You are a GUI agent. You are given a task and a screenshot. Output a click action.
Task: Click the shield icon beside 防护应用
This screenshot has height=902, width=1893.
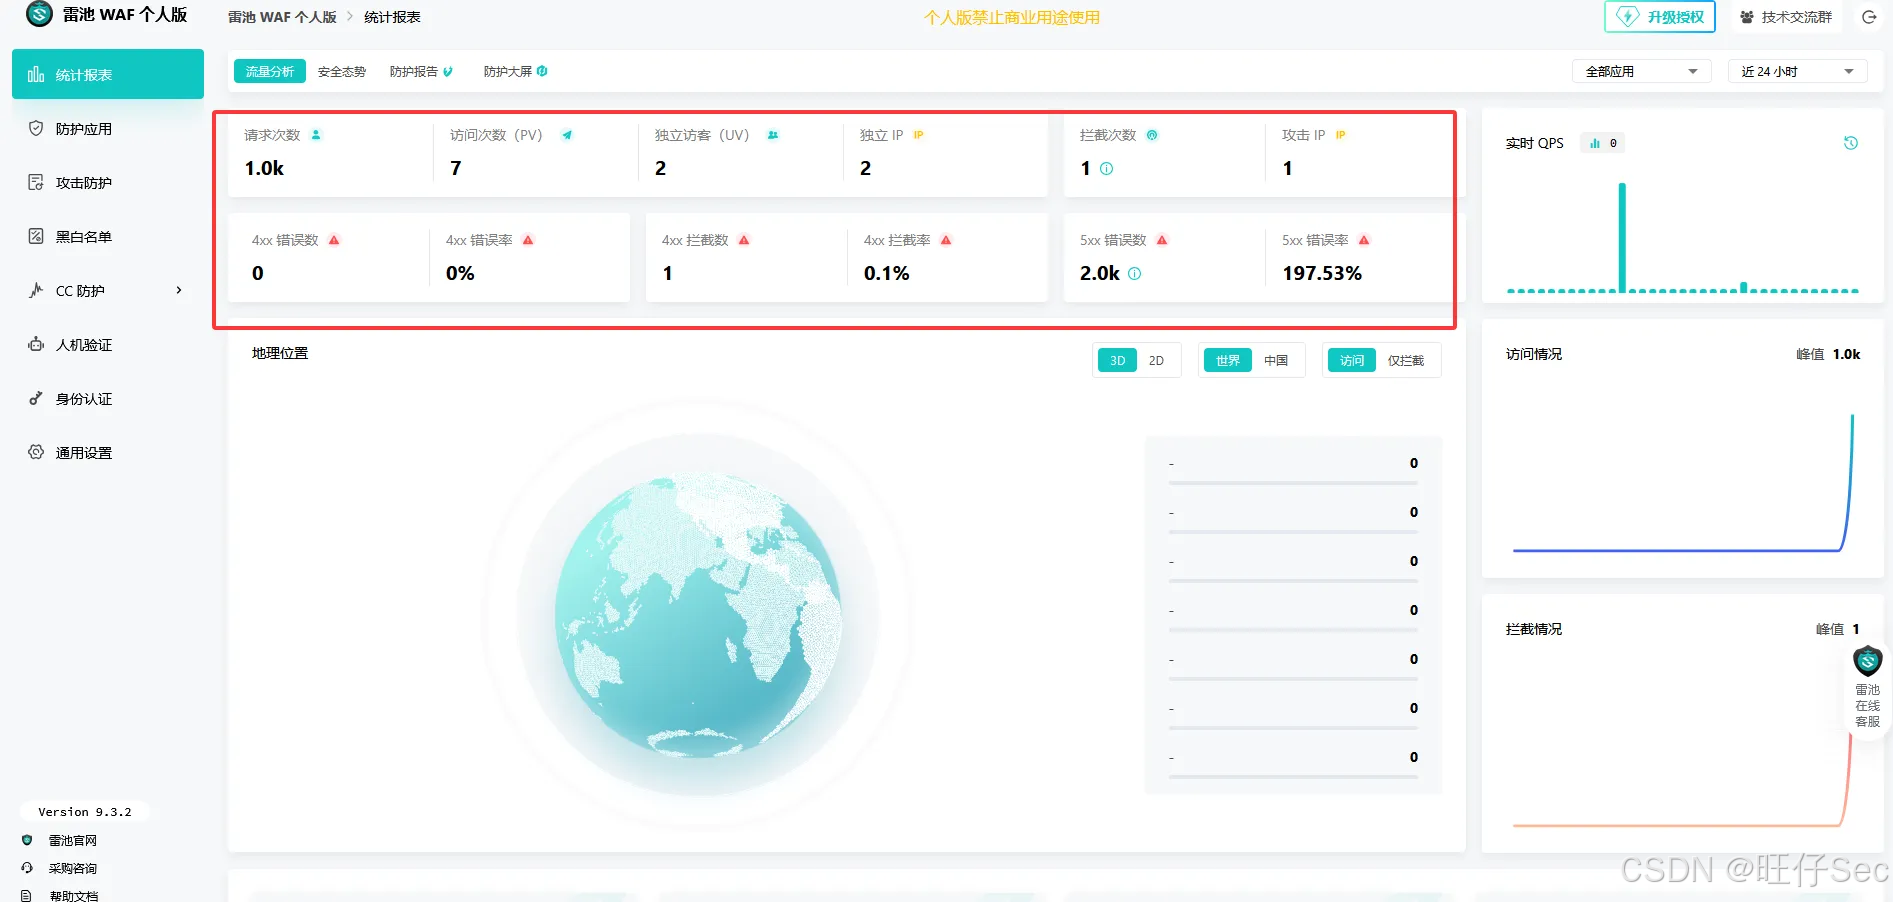click(x=36, y=128)
